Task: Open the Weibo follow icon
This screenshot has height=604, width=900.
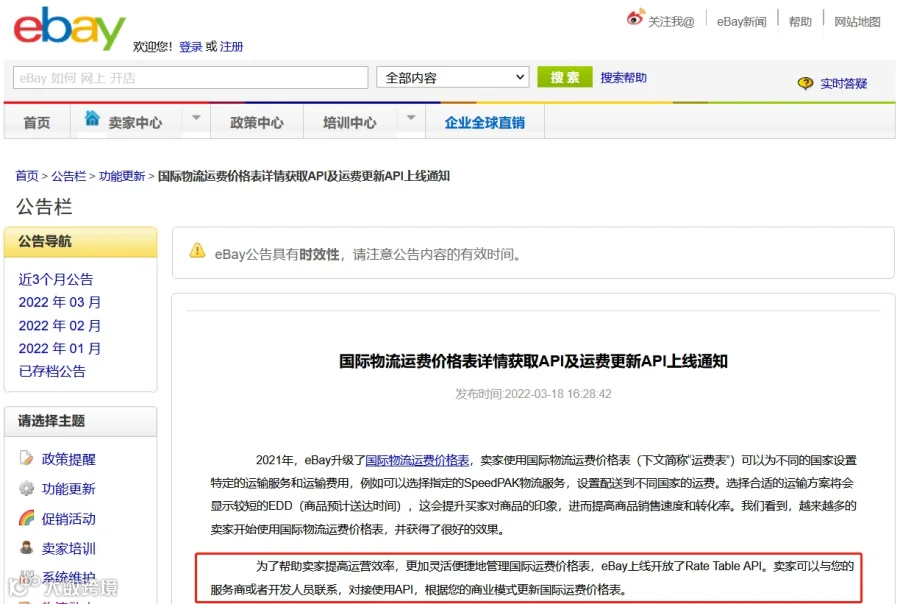Action: pos(635,18)
